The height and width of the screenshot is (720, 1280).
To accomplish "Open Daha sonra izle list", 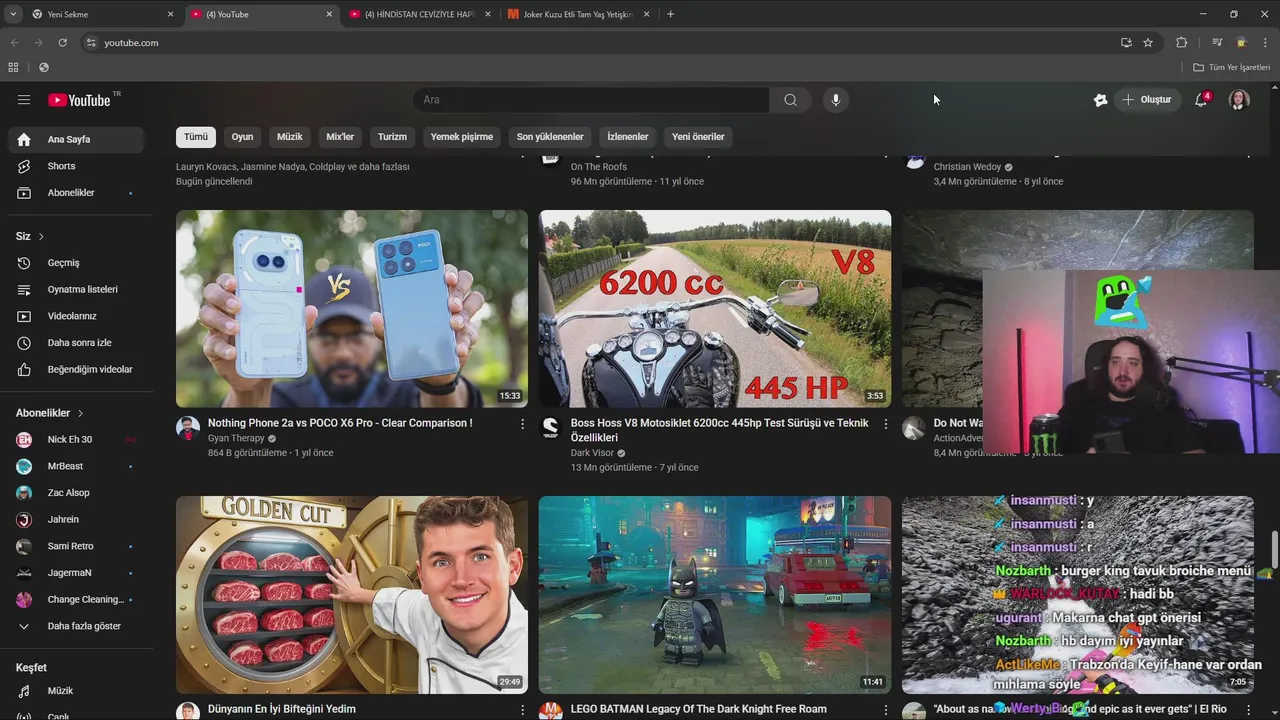I will click(76, 343).
